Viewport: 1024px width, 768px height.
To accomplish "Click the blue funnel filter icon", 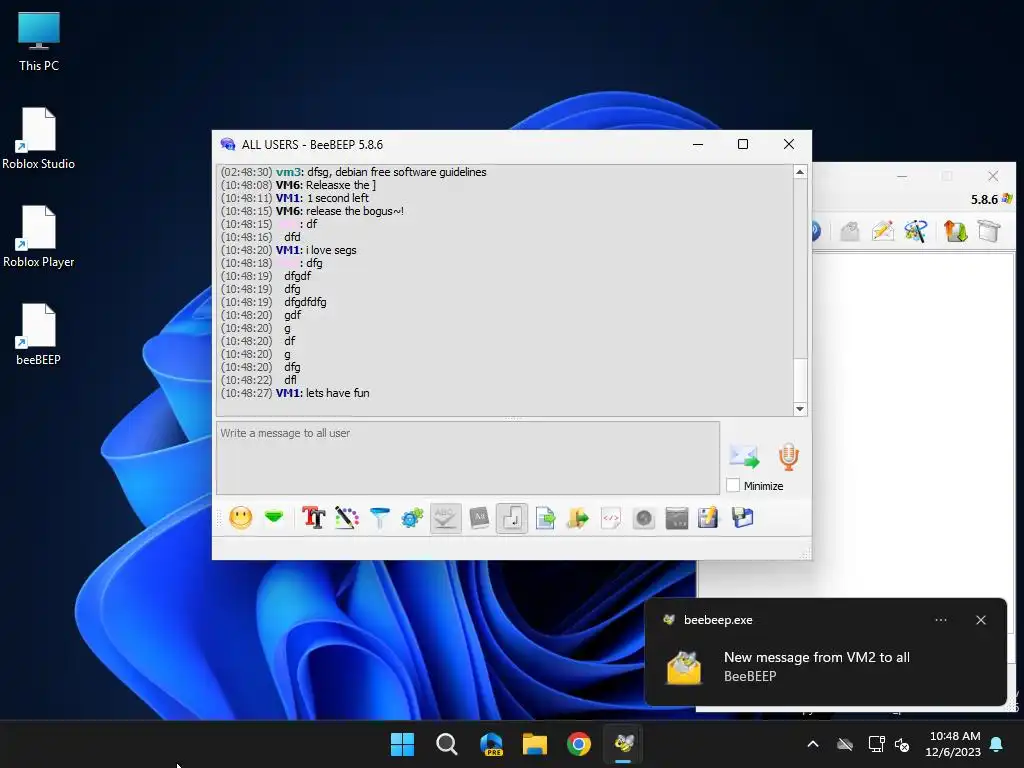I will point(379,519).
